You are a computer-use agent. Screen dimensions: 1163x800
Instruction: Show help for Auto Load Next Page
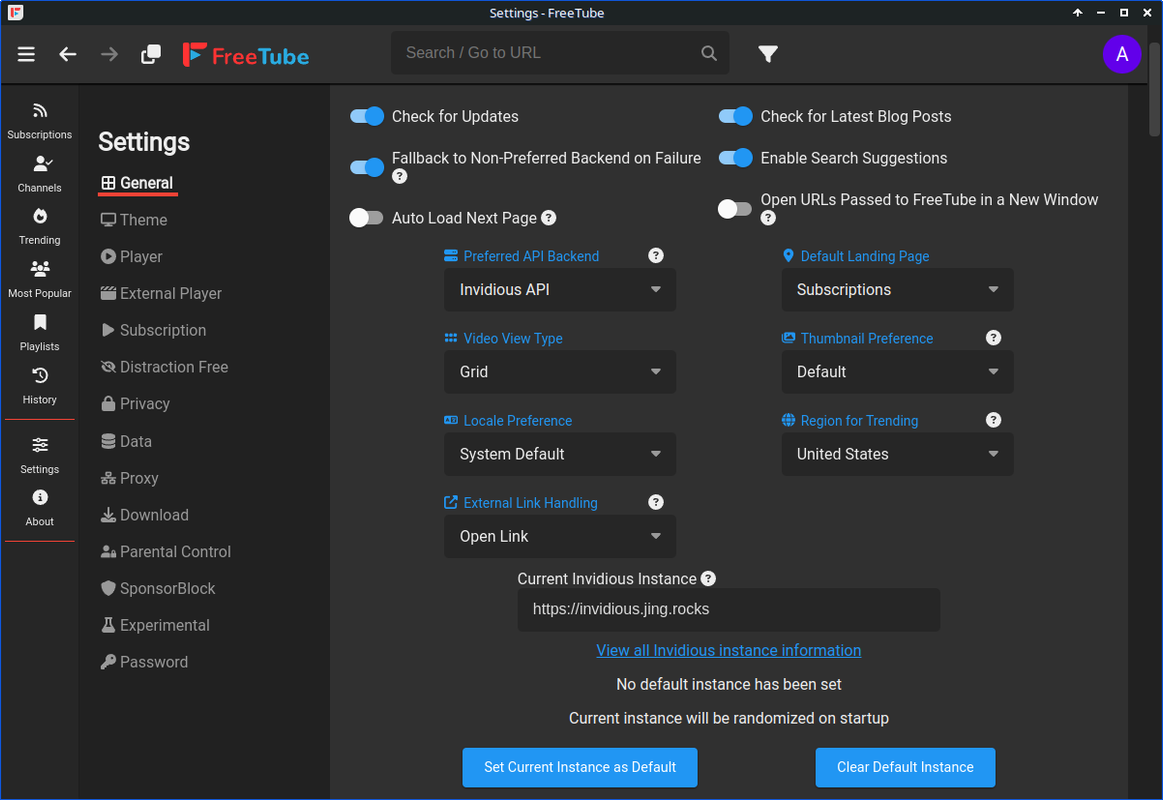point(549,218)
